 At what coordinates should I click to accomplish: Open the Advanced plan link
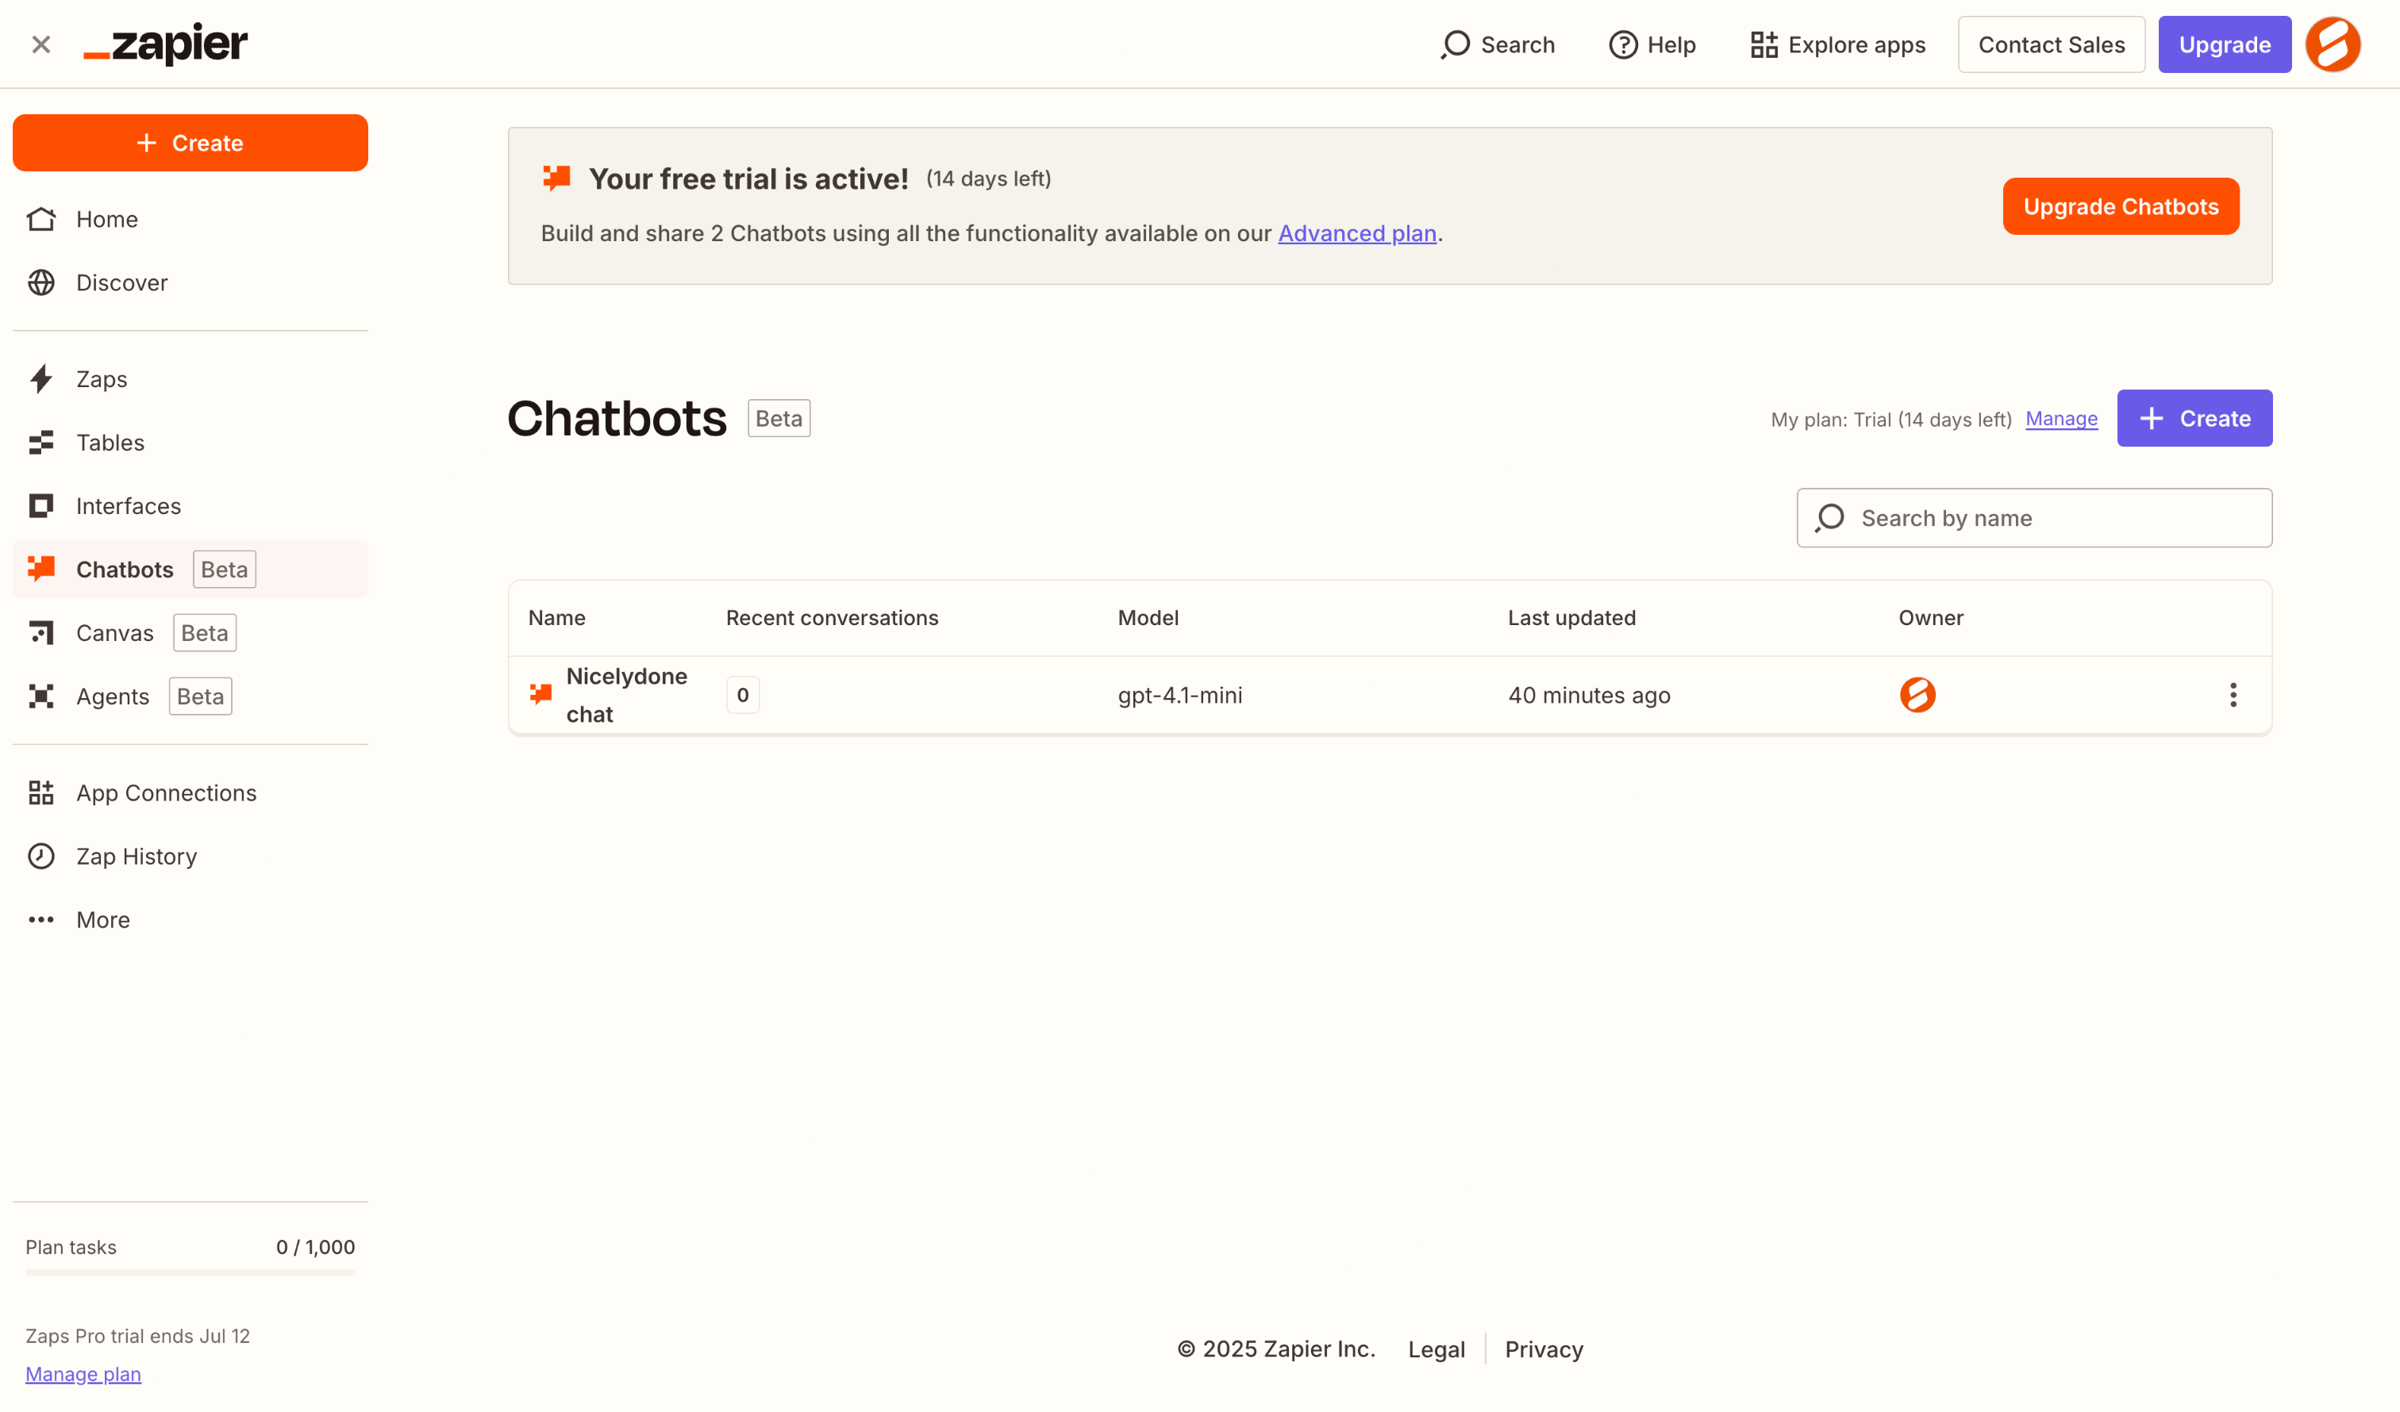click(x=1357, y=233)
